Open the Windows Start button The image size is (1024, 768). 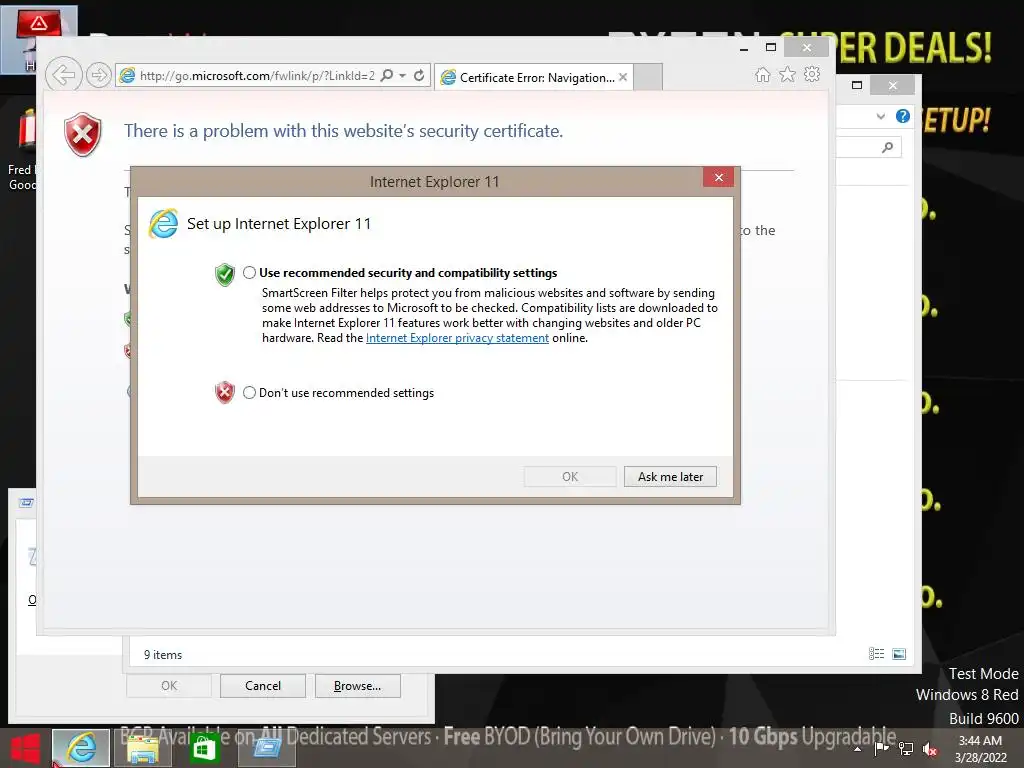click(x=25, y=748)
